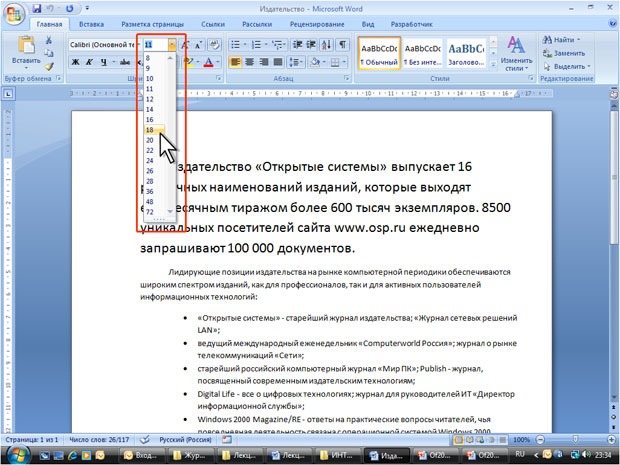Viewport: 620px width, 465px height.
Task: Open Line Spacing dropdown
Action: 296,62
